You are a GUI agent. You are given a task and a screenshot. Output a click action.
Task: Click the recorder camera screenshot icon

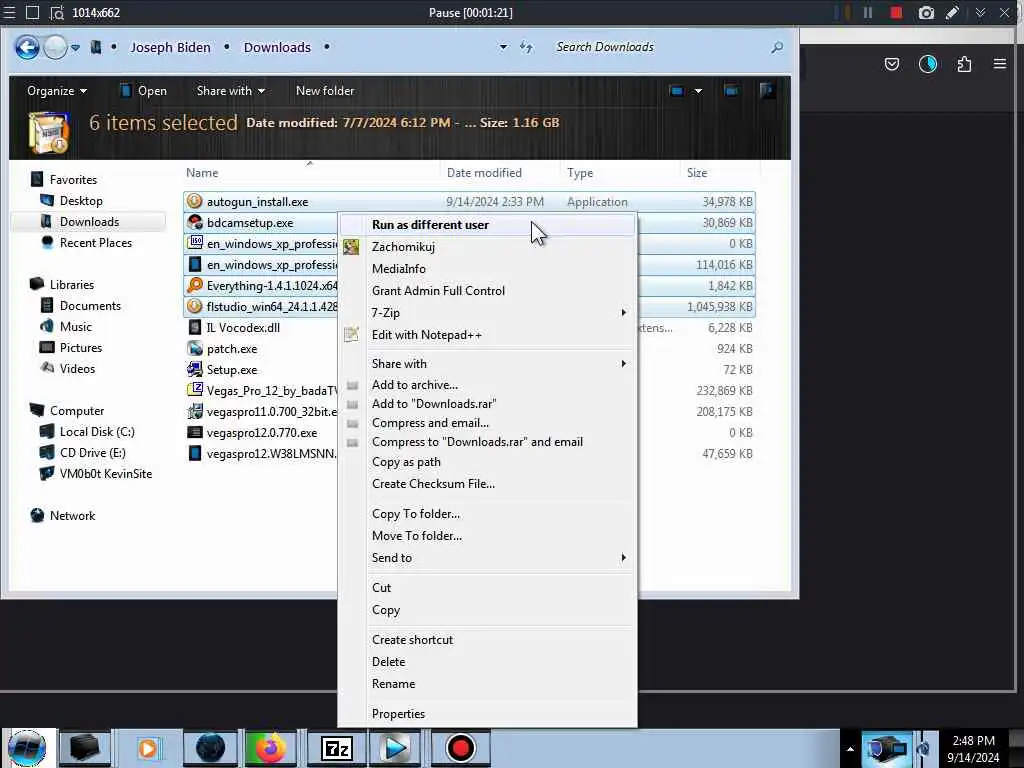[x=925, y=12]
